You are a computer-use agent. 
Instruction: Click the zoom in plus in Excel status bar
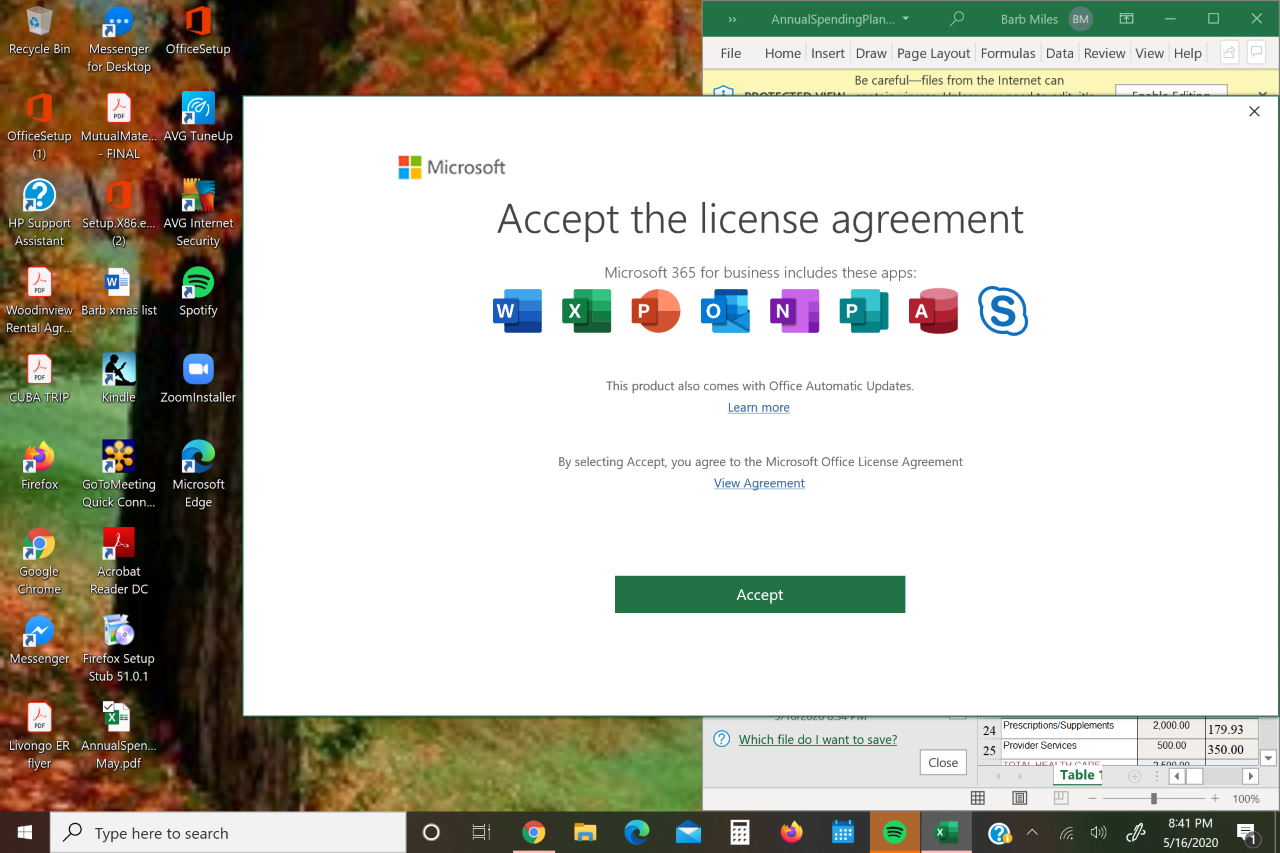pos(1215,799)
